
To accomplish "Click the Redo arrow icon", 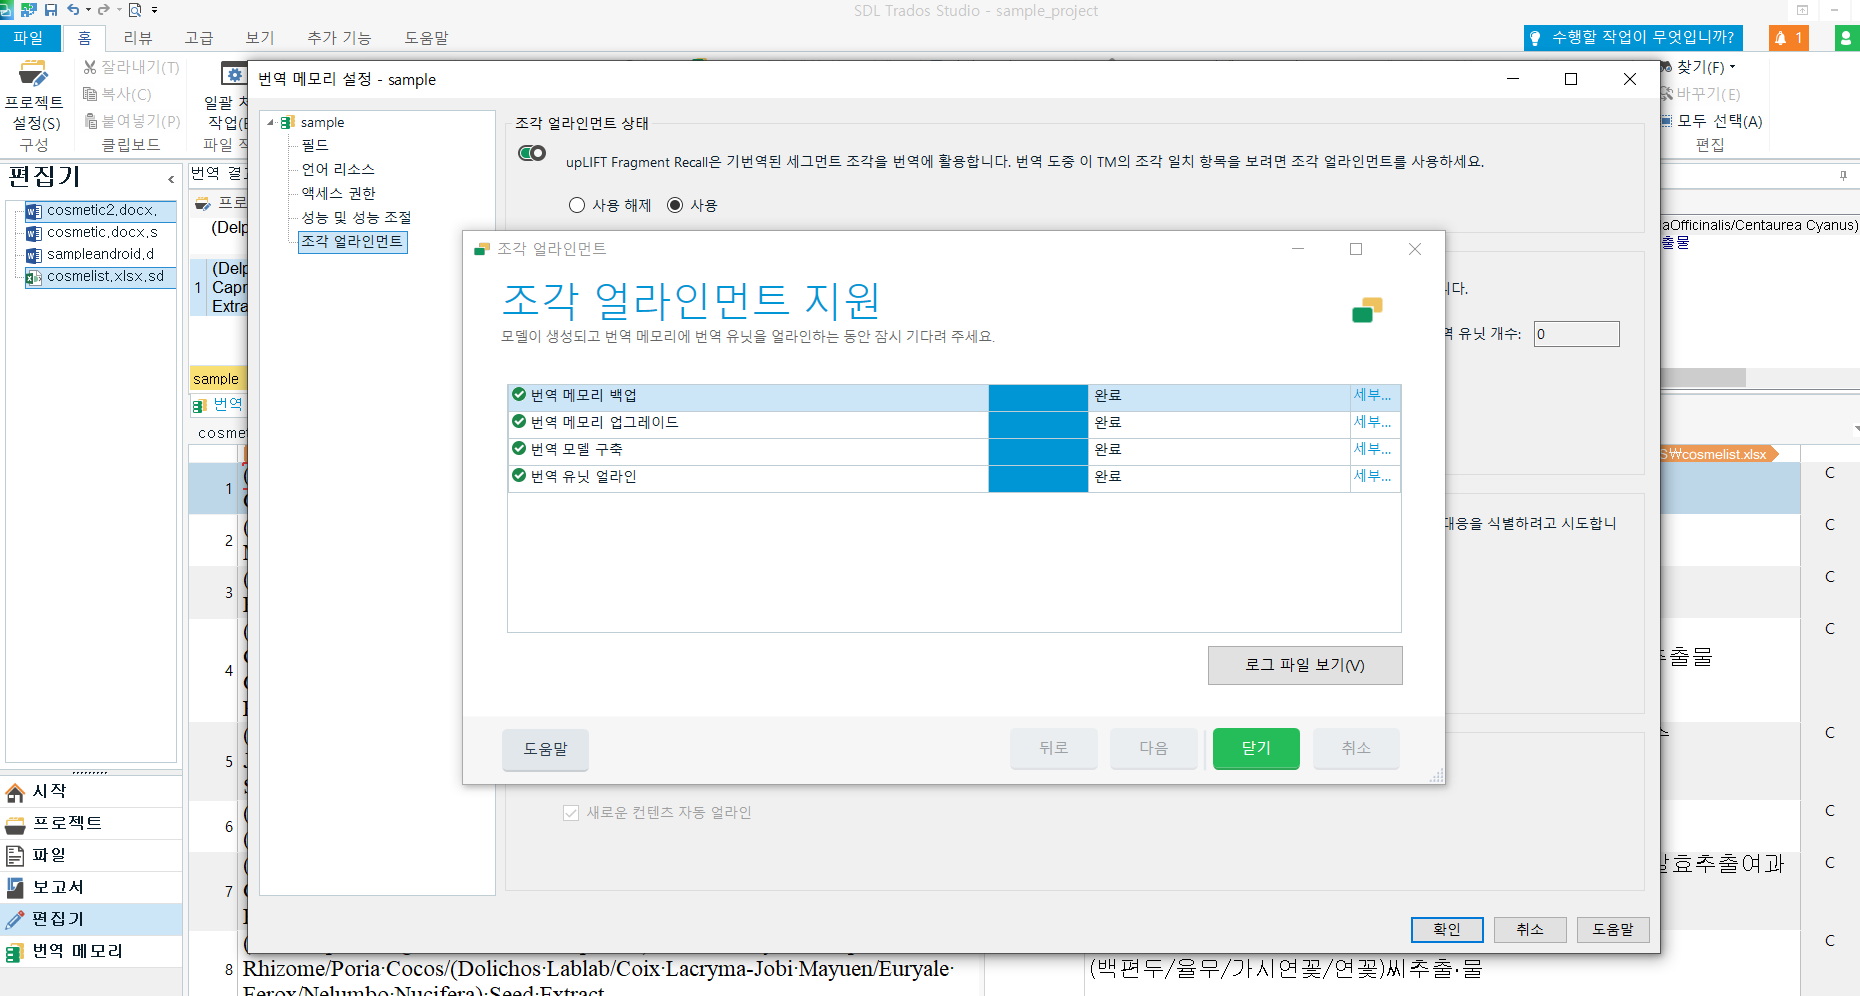I will (x=103, y=10).
